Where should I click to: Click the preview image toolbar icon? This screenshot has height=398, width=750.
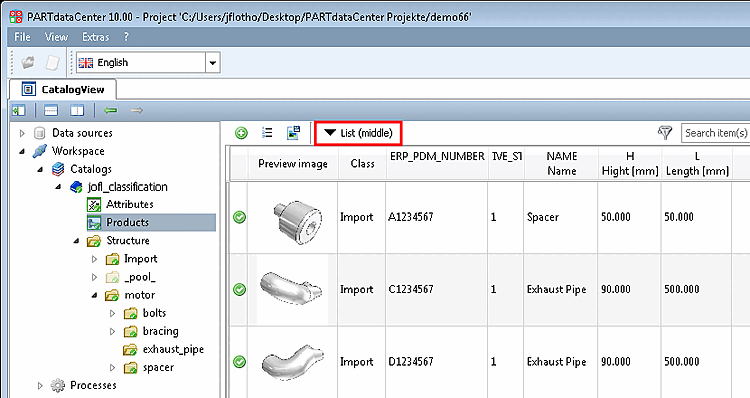pyautogui.click(x=293, y=133)
